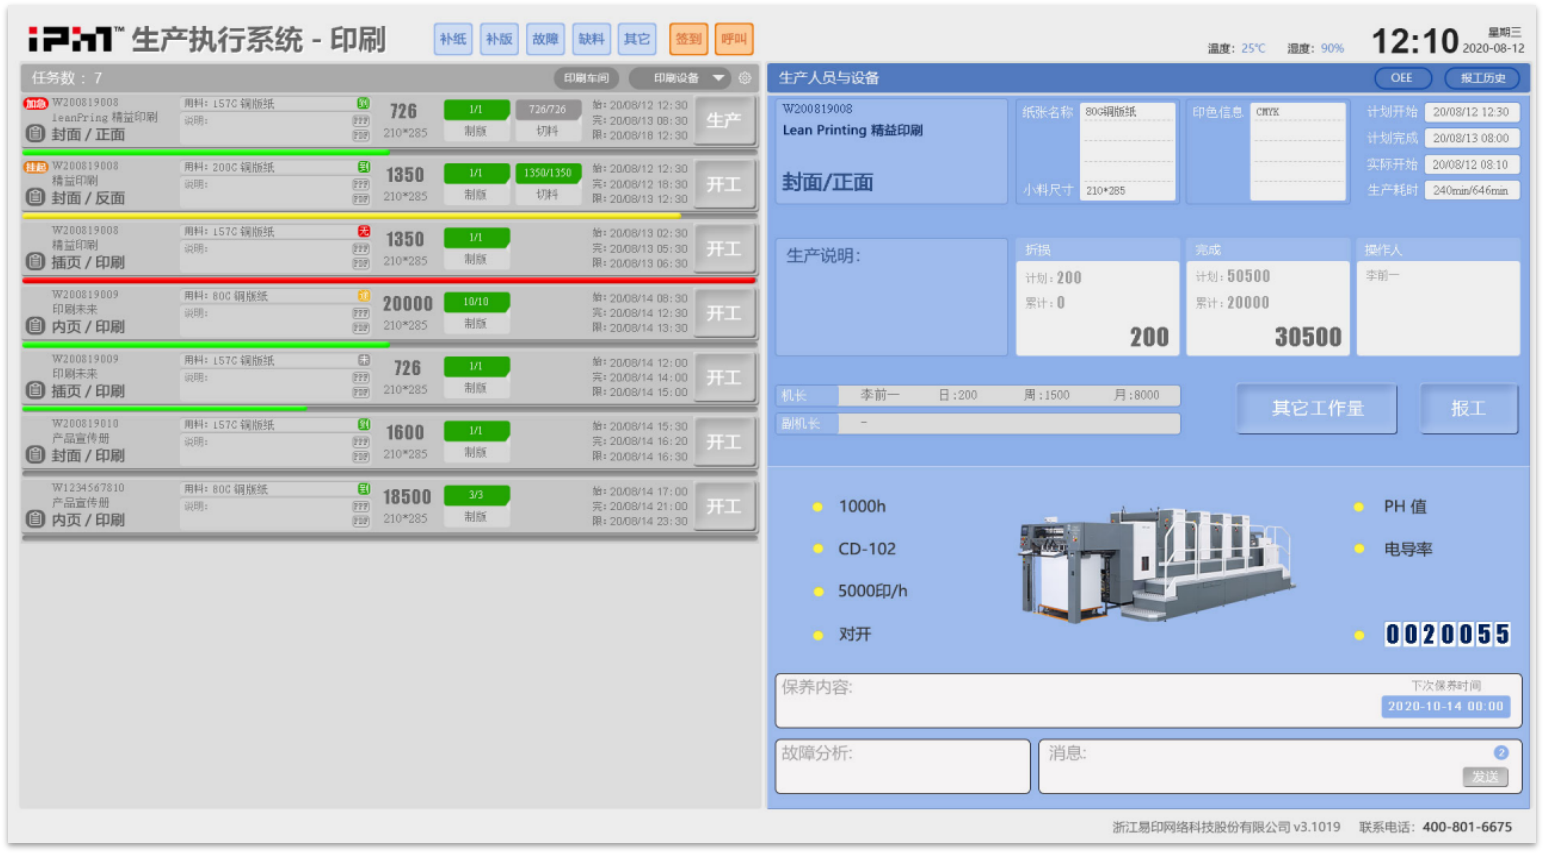Open the settings gear in task list header
Viewport: 1544px width, 854px height.
tap(745, 78)
